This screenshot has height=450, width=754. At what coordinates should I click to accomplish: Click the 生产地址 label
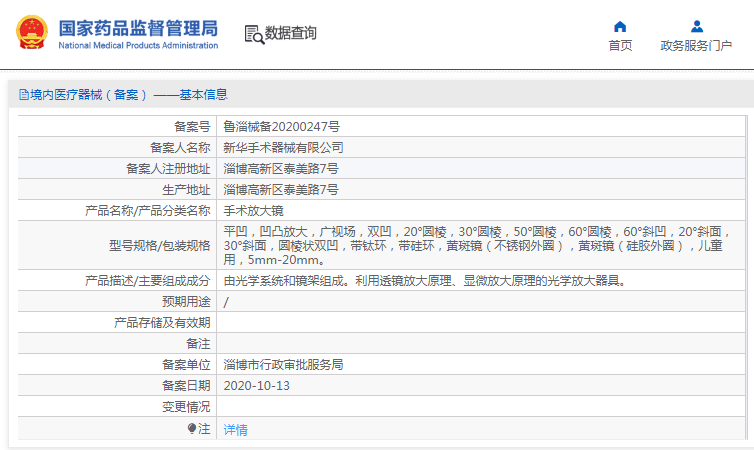187,190
